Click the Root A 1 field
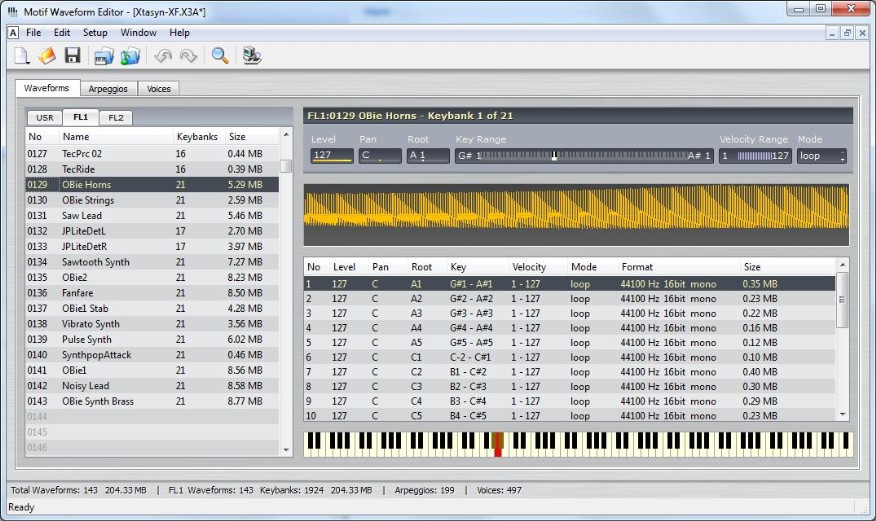876x521 pixels. tap(428, 156)
